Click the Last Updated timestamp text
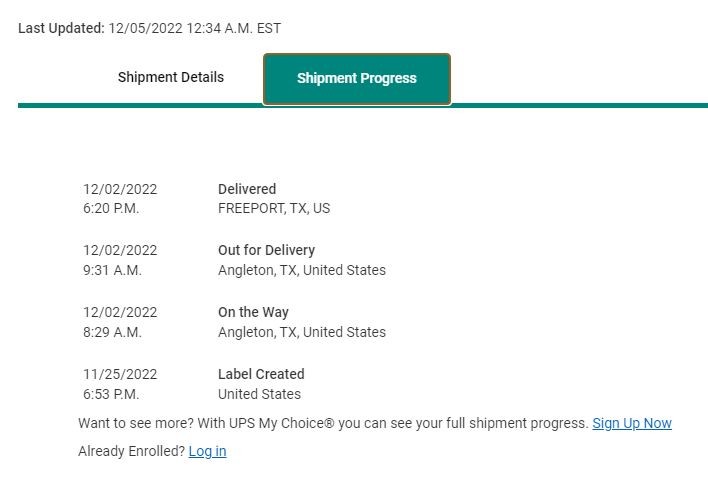The width and height of the screenshot is (708, 491). [x=150, y=29]
